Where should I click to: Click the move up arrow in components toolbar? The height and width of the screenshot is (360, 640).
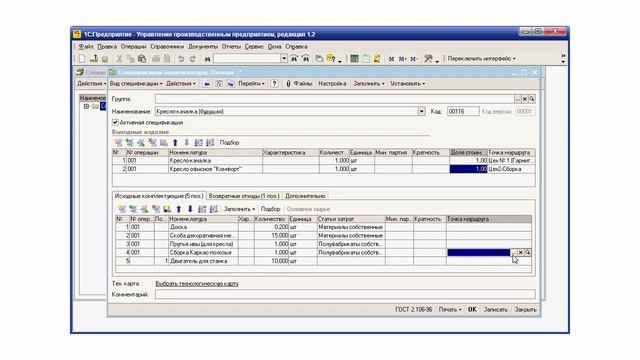click(178, 209)
